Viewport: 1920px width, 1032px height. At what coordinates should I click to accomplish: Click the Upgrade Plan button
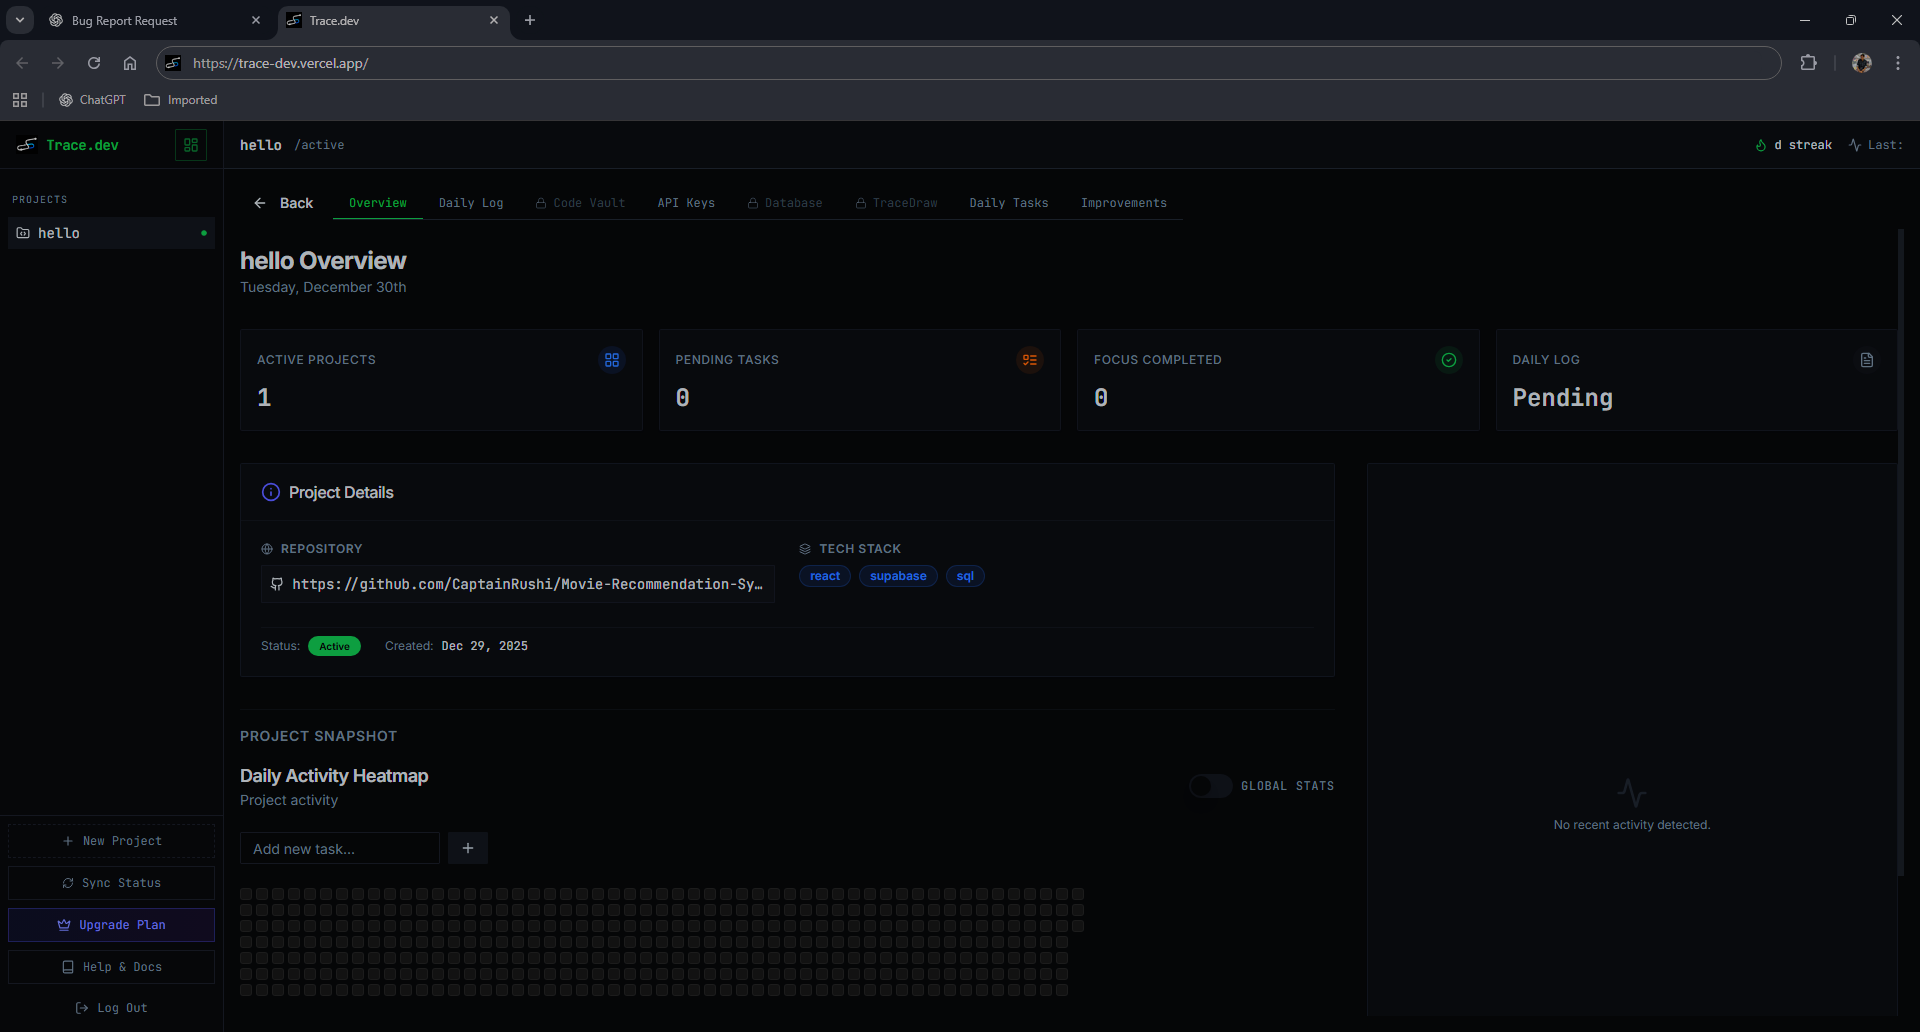pyautogui.click(x=111, y=925)
